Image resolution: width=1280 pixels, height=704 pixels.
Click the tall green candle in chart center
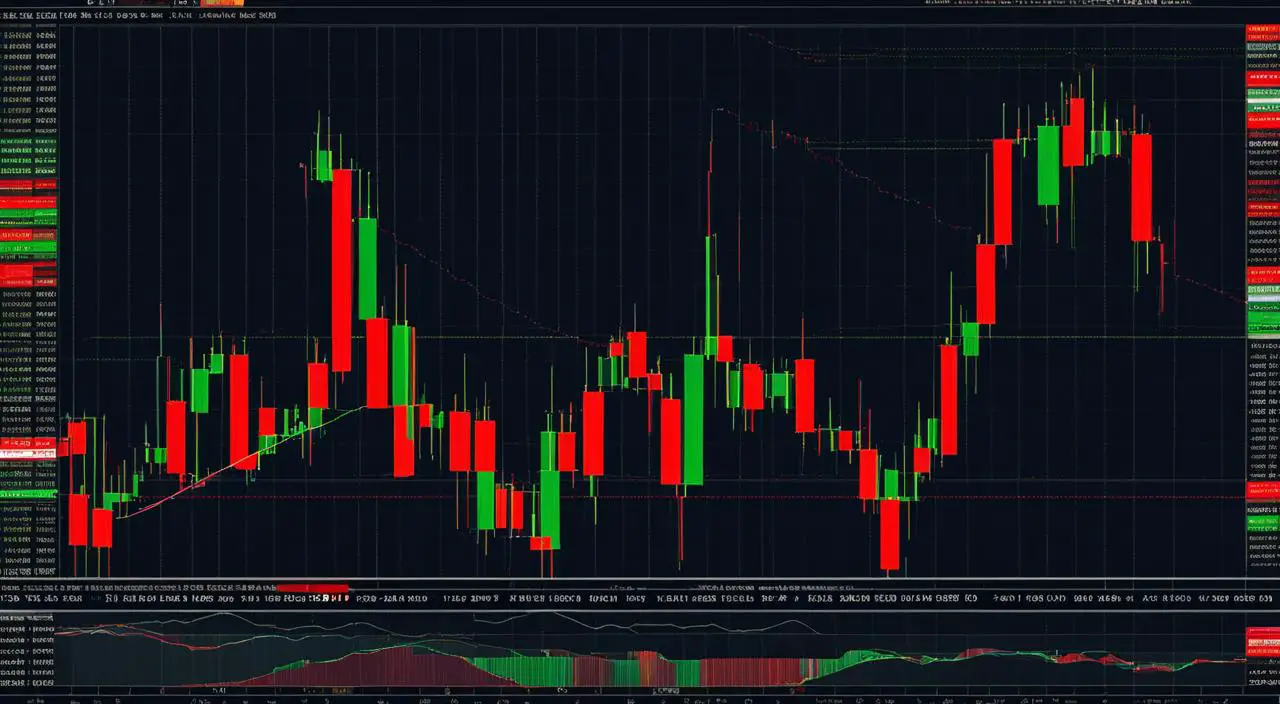[693, 418]
